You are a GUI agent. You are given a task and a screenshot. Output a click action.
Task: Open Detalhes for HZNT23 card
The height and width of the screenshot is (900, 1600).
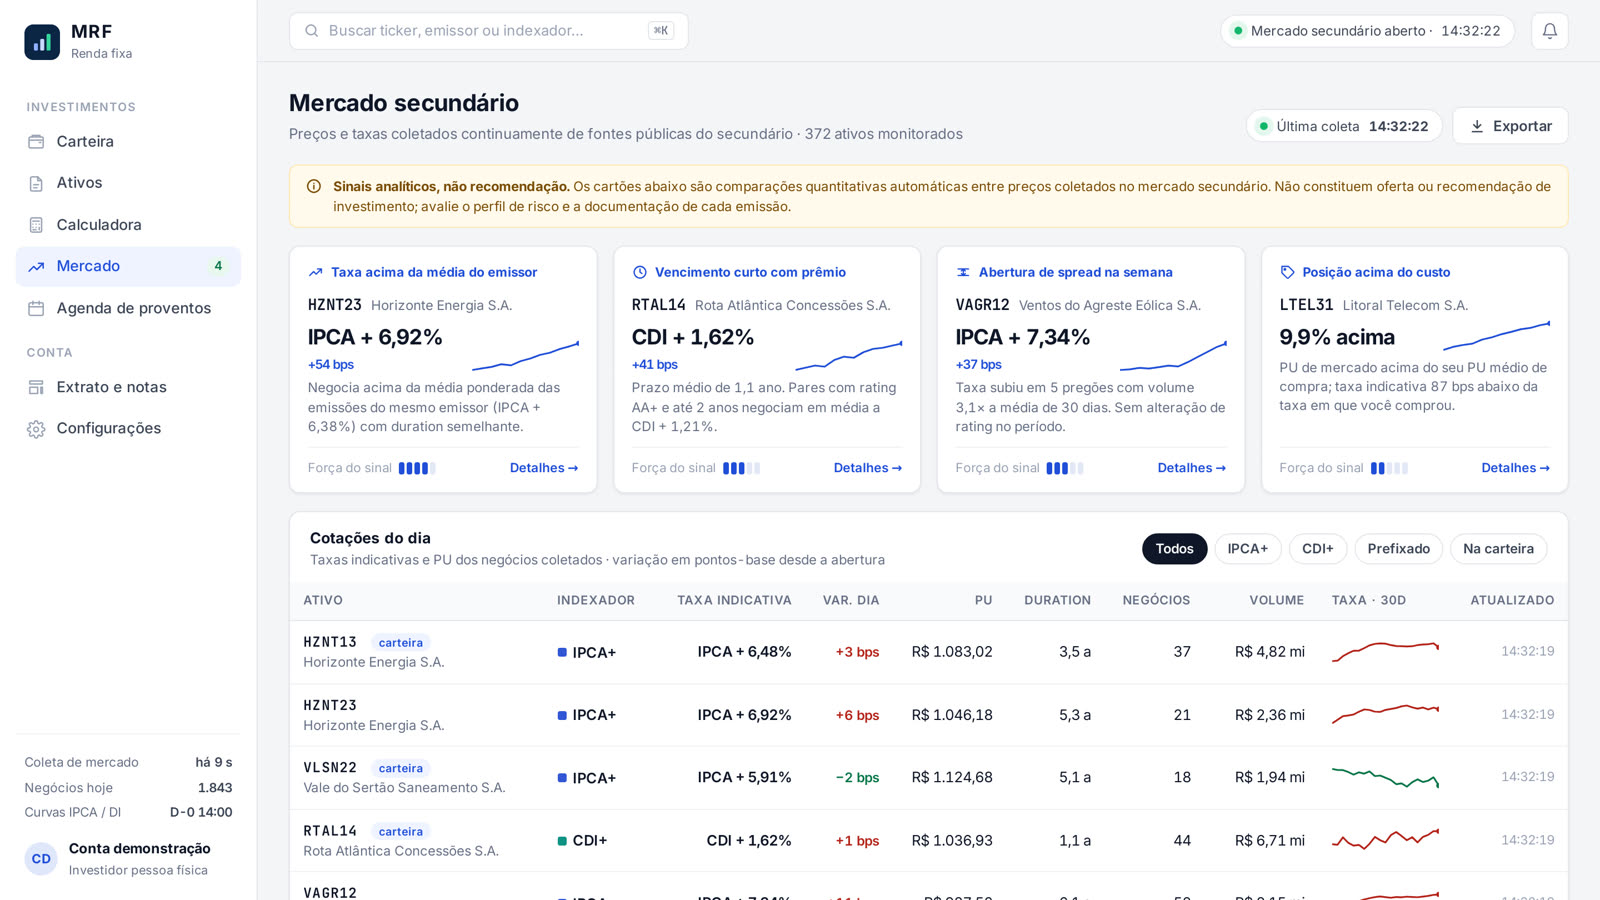544,468
